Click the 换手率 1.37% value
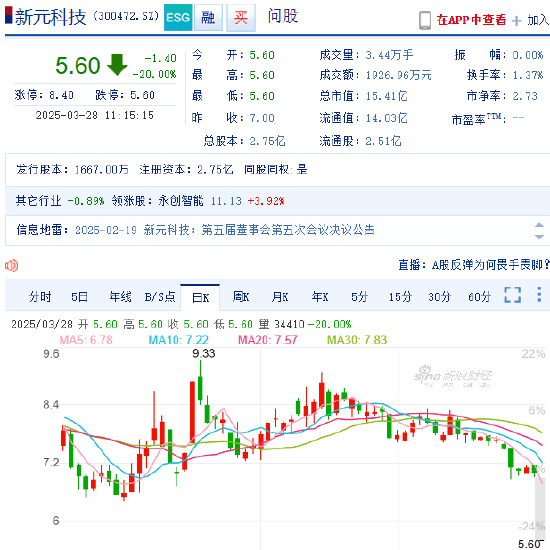This screenshot has width=550, height=550. 528,75
